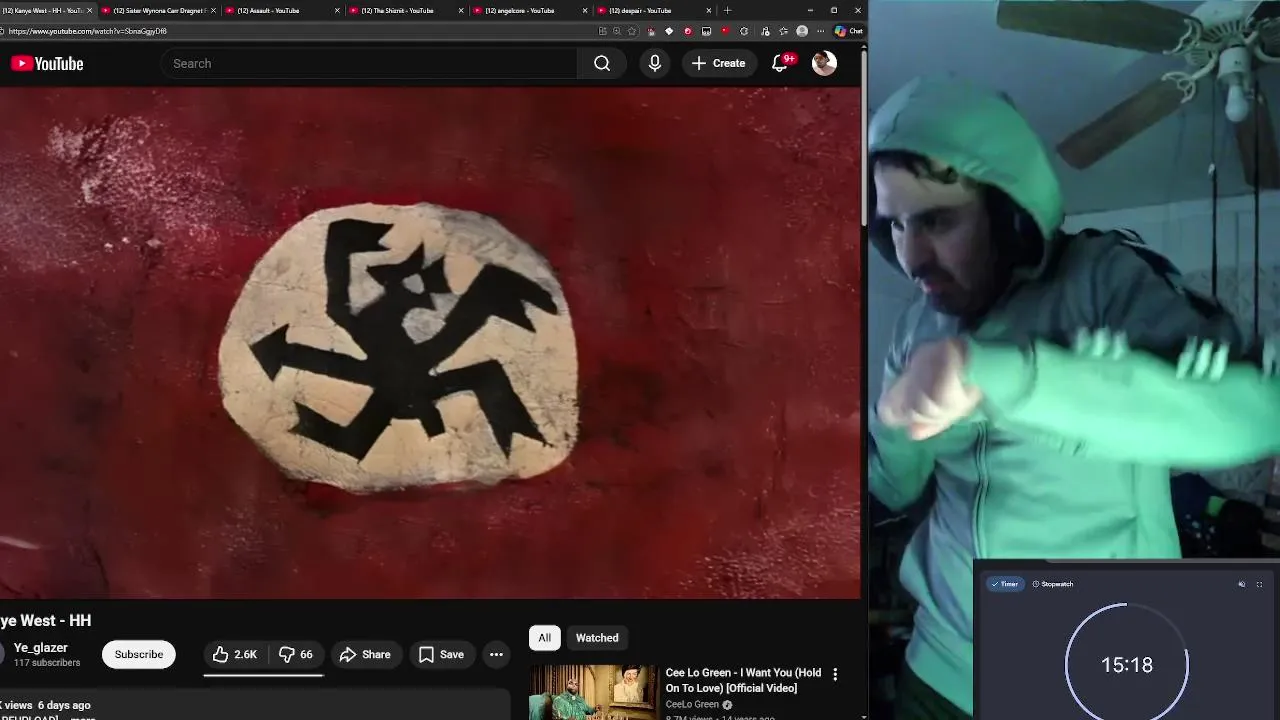Click the YouTube search magnifier button
This screenshot has width=1280, height=720.
pos(602,63)
